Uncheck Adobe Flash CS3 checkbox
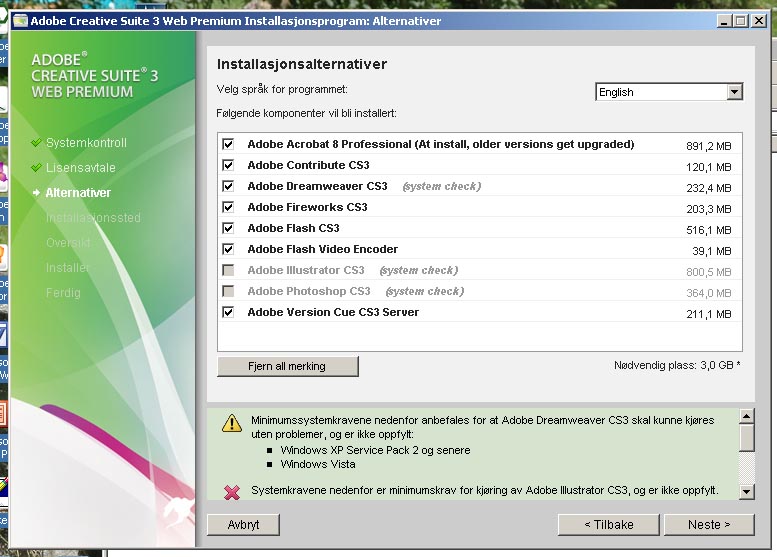Image resolution: width=777 pixels, height=557 pixels. point(228,228)
